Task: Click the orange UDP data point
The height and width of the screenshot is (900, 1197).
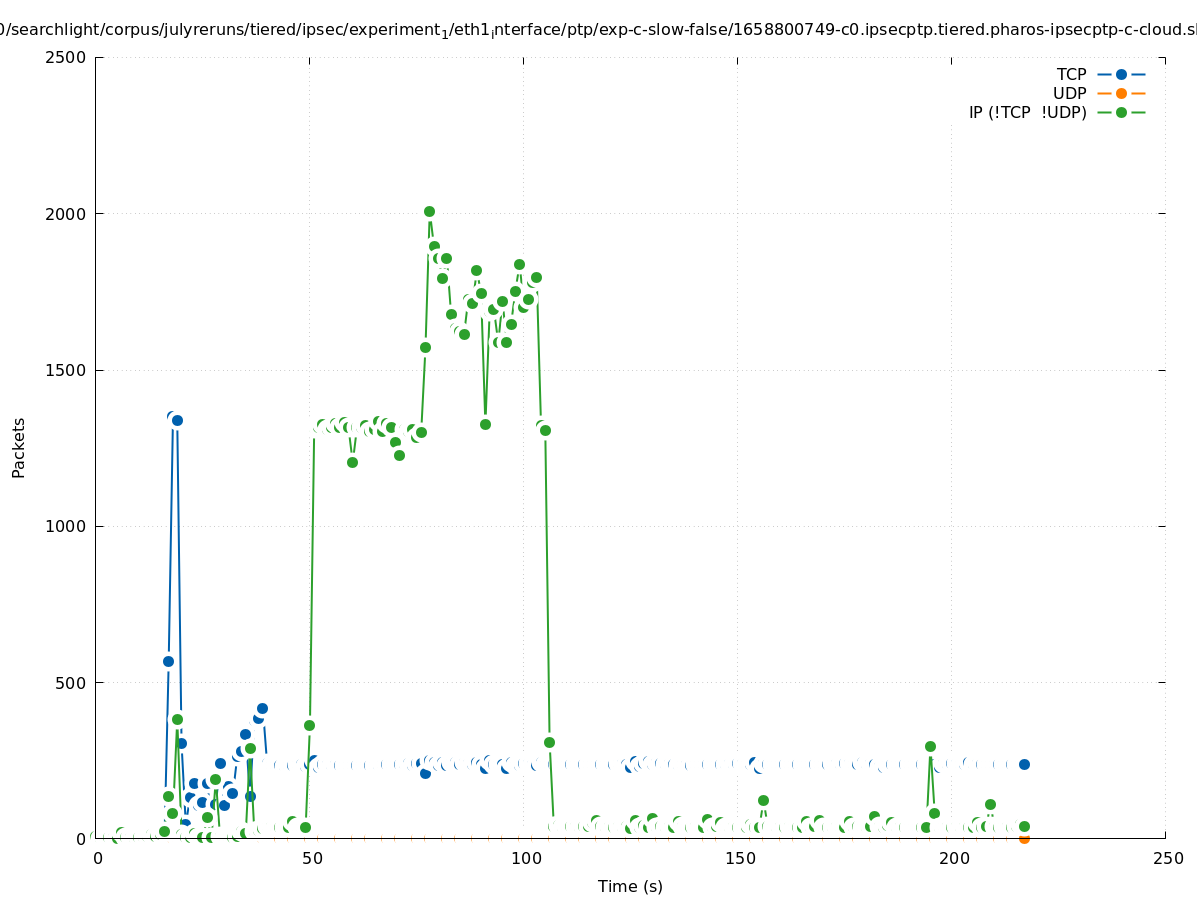Action: click(1024, 838)
